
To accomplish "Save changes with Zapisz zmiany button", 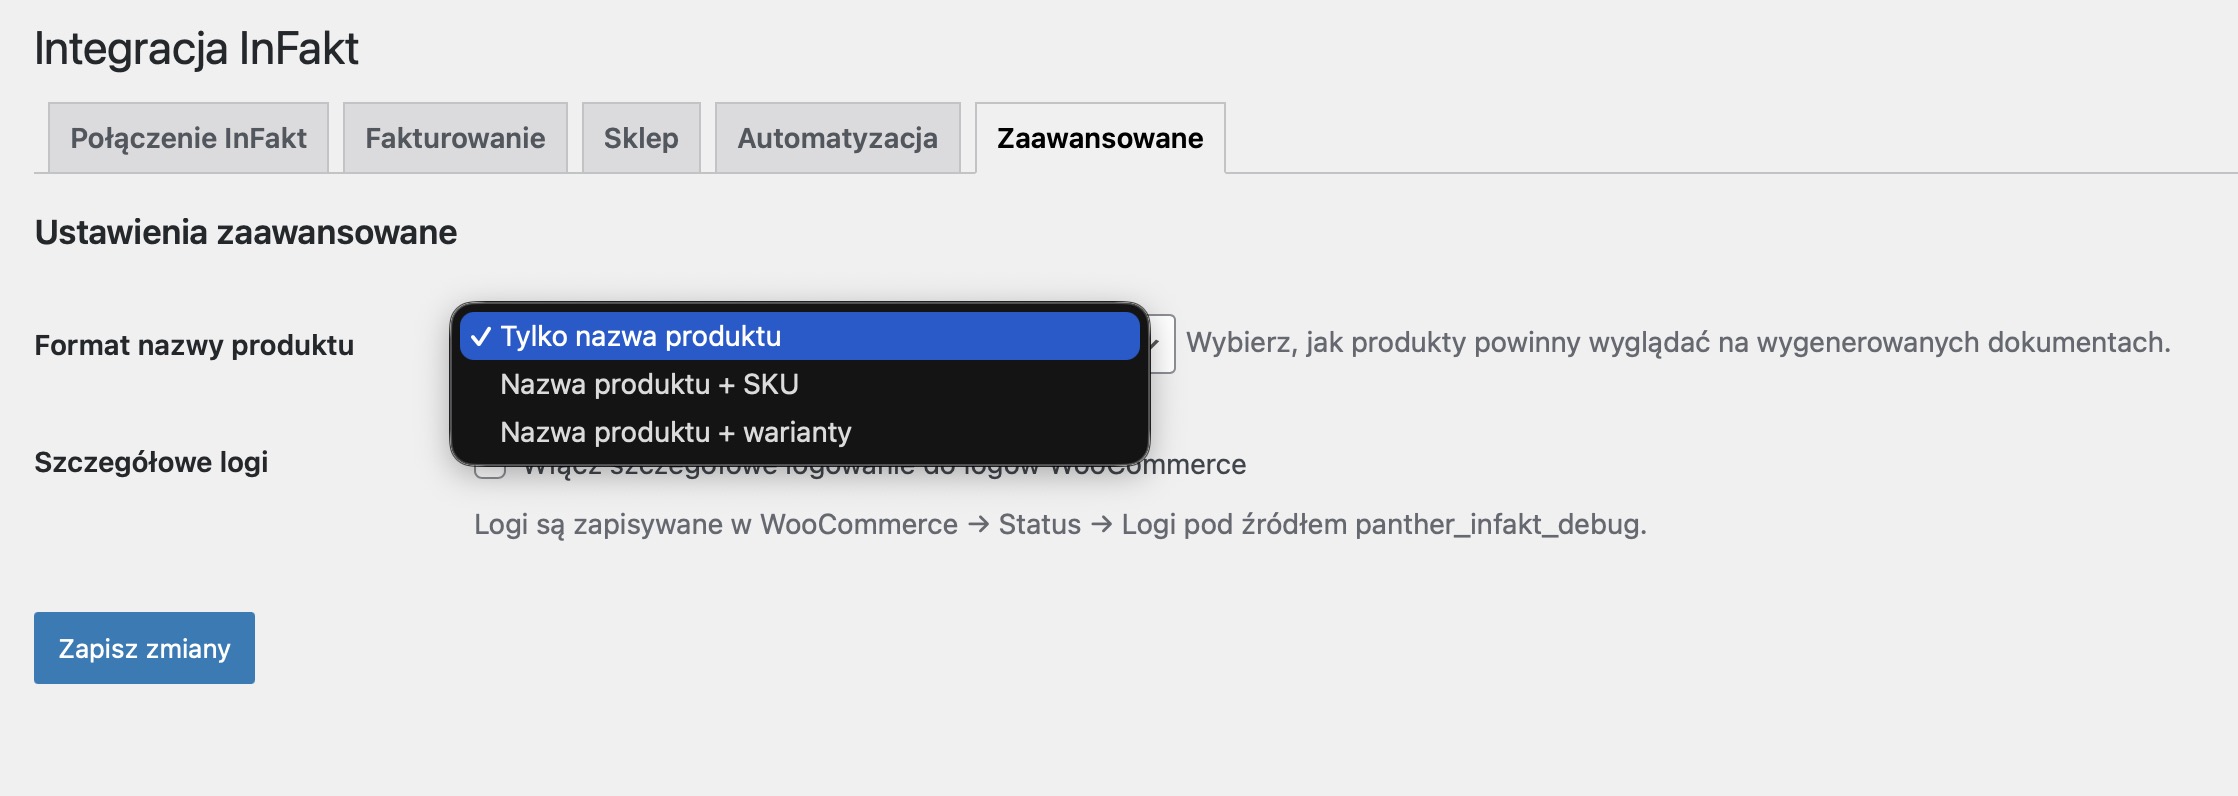I will pyautogui.click(x=144, y=648).
